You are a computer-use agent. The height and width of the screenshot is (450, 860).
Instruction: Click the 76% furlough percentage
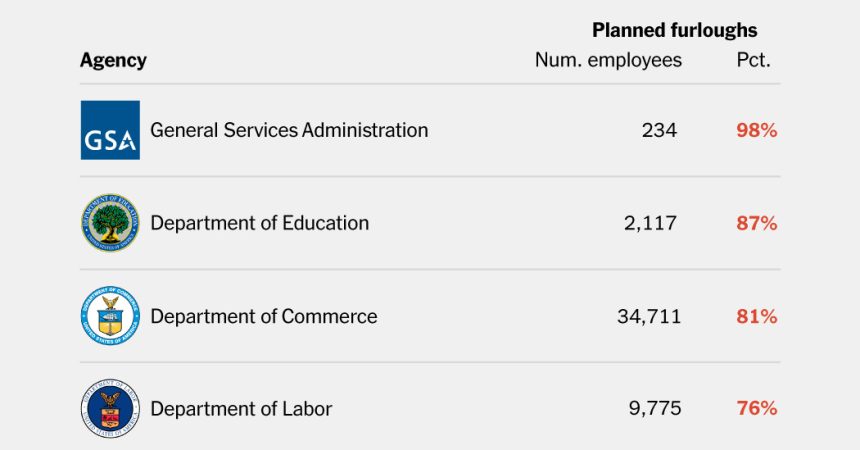[756, 408]
